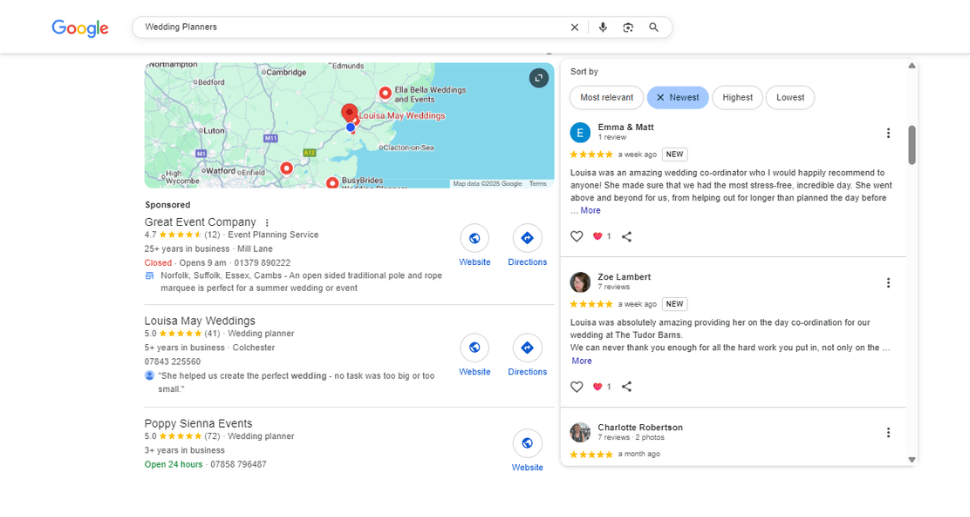Click Charlotte Robertson reviewer name
970x517 pixels.
(640, 427)
